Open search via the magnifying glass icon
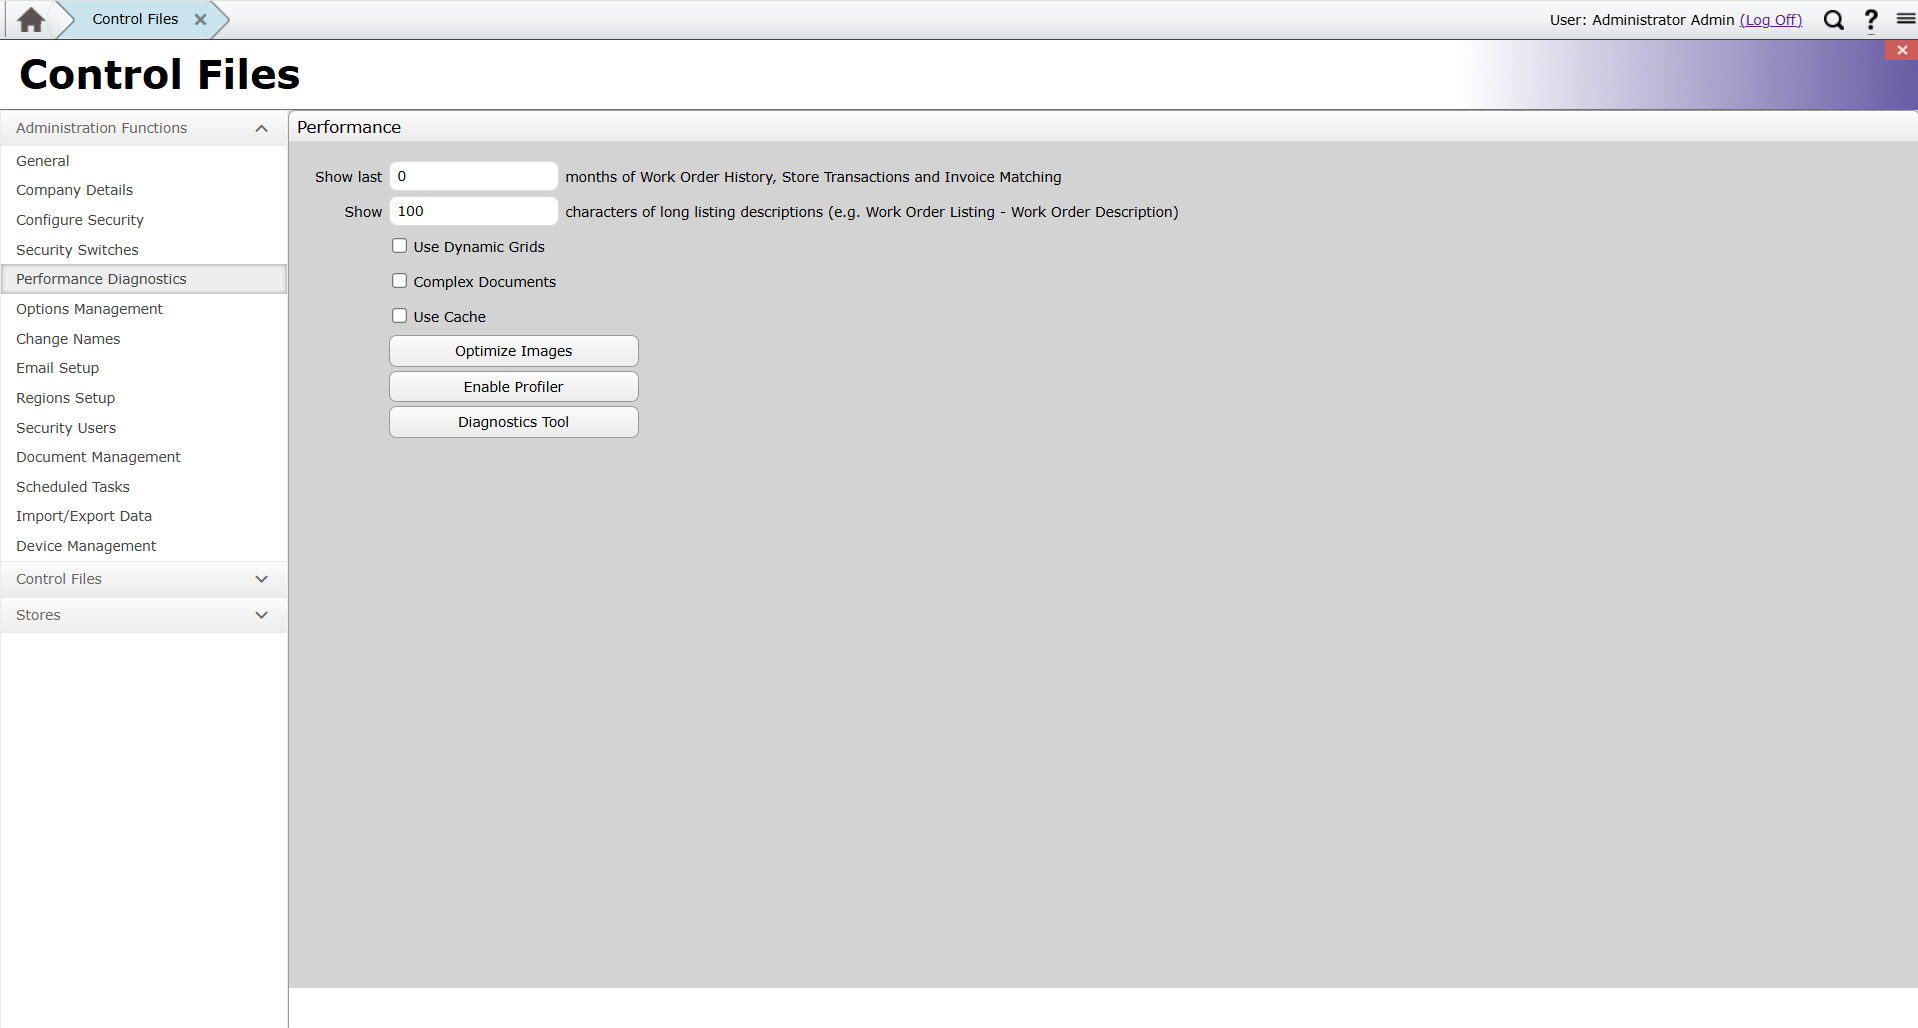 tap(1833, 20)
